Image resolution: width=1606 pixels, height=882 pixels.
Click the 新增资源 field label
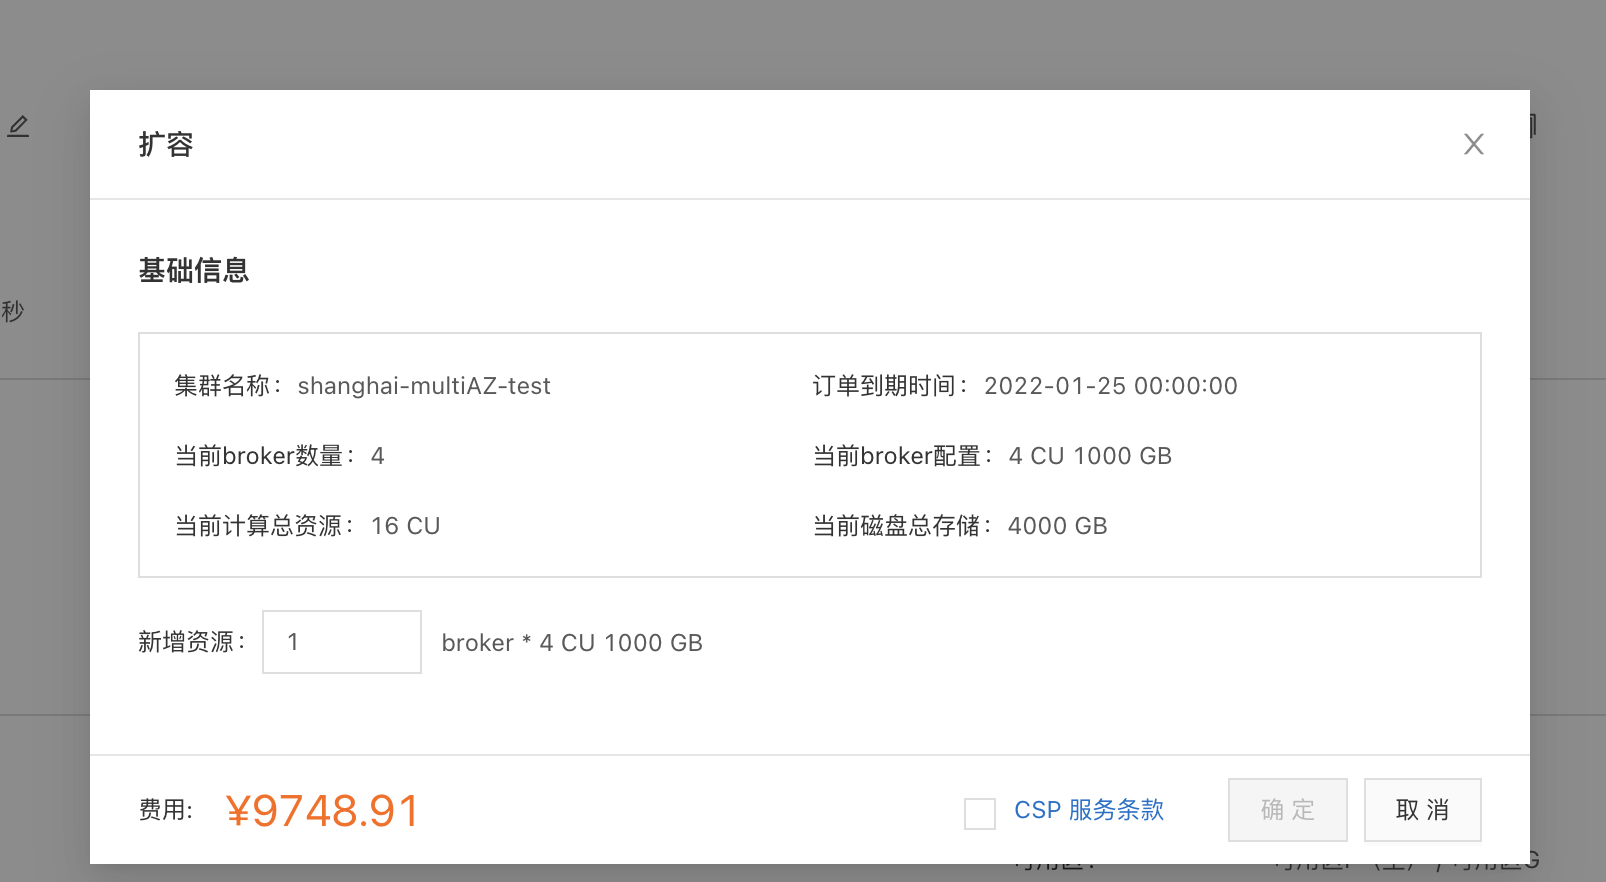click(192, 642)
